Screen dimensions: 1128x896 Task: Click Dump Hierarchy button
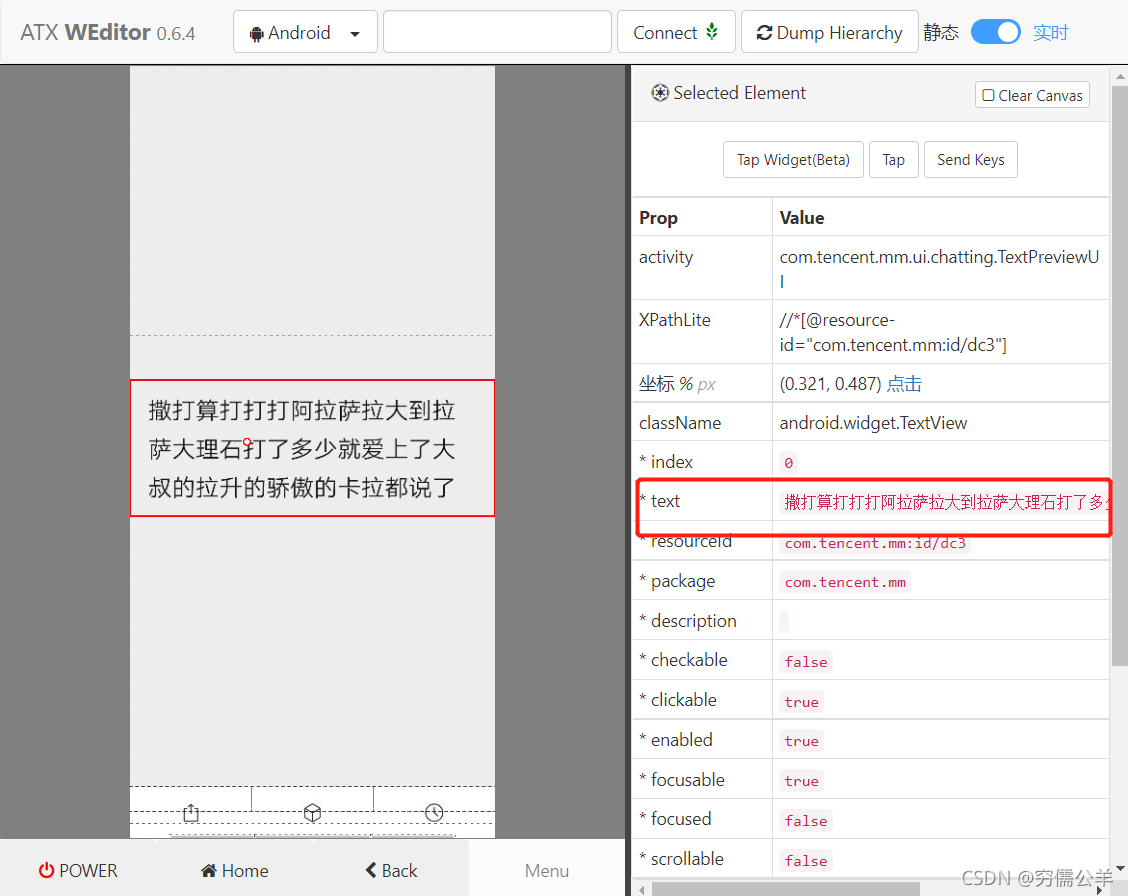click(829, 32)
